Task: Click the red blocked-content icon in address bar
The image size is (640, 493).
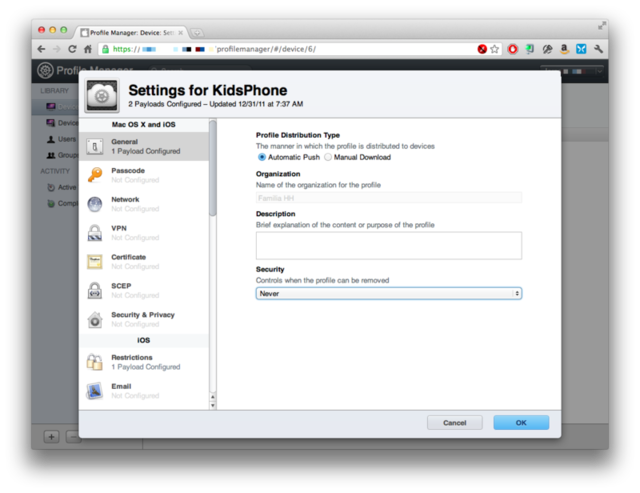Action: [x=482, y=49]
